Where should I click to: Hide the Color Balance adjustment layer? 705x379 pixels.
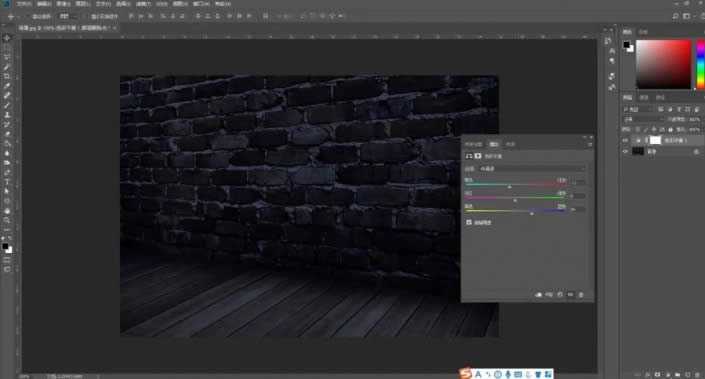(x=625, y=140)
